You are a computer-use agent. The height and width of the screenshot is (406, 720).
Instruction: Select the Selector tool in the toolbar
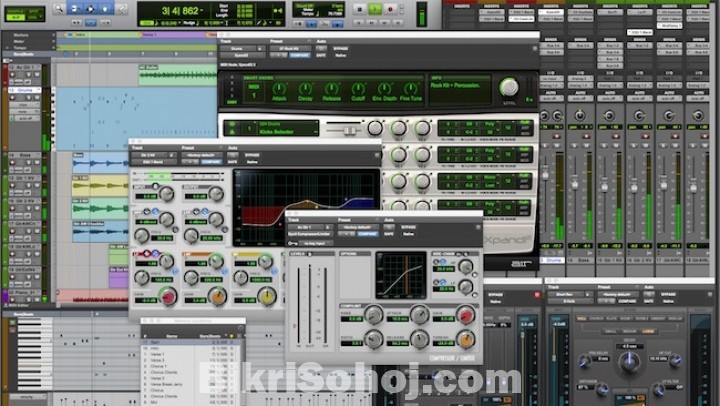pos(90,8)
